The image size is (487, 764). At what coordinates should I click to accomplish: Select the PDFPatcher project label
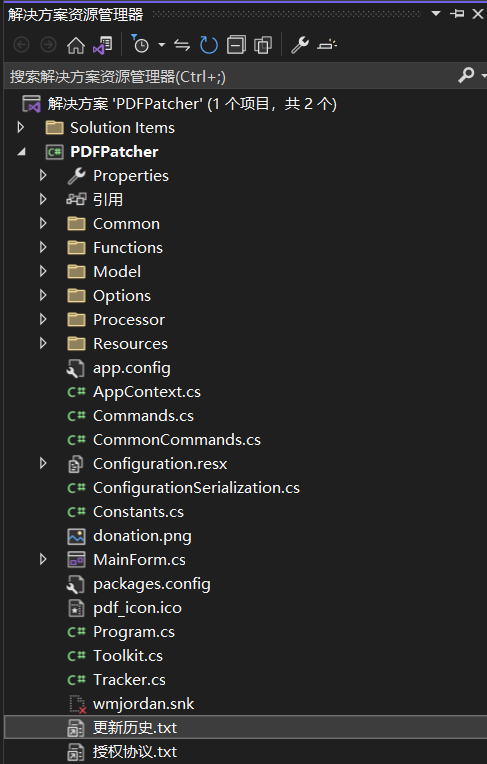pyautogui.click(x=114, y=152)
